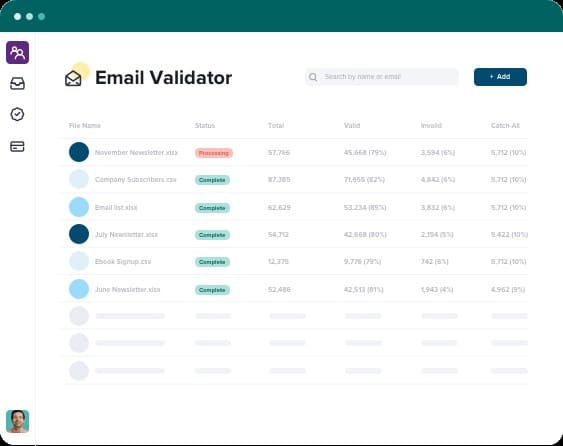The width and height of the screenshot is (563, 446).
Task: Select total value 62,629
Action: pyautogui.click(x=279, y=208)
